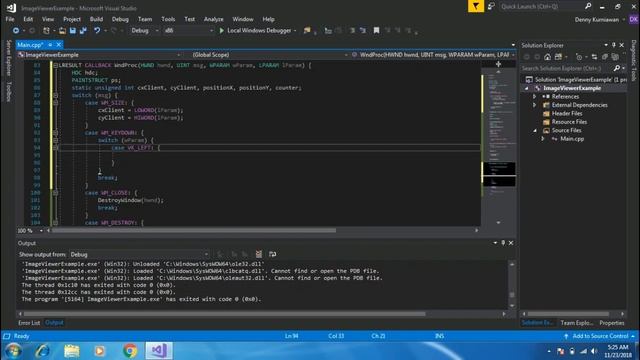Click the Home icon in Solution Explorer

[547, 57]
